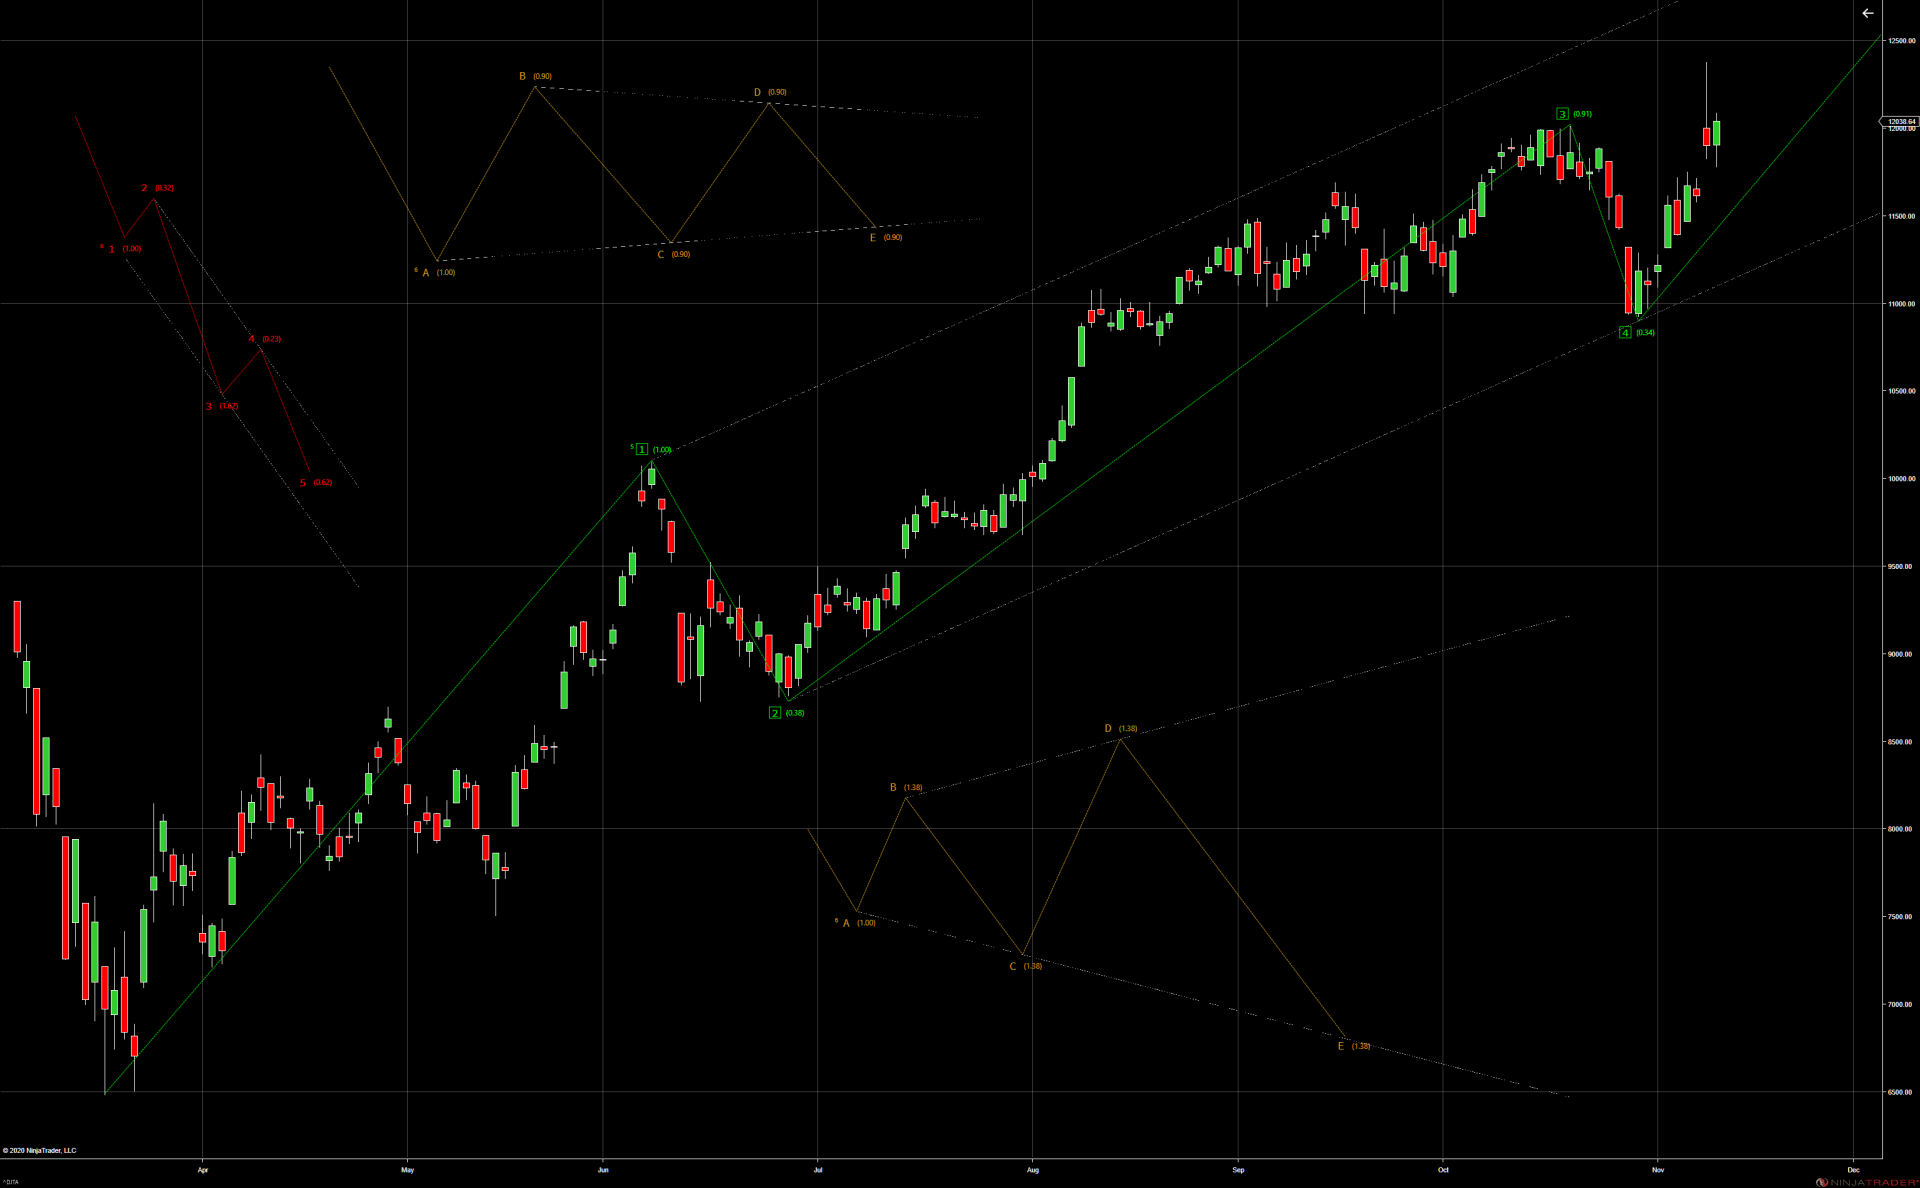Click the 10000.00 price axis label
This screenshot has height=1188, width=1920.
tap(1901, 479)
